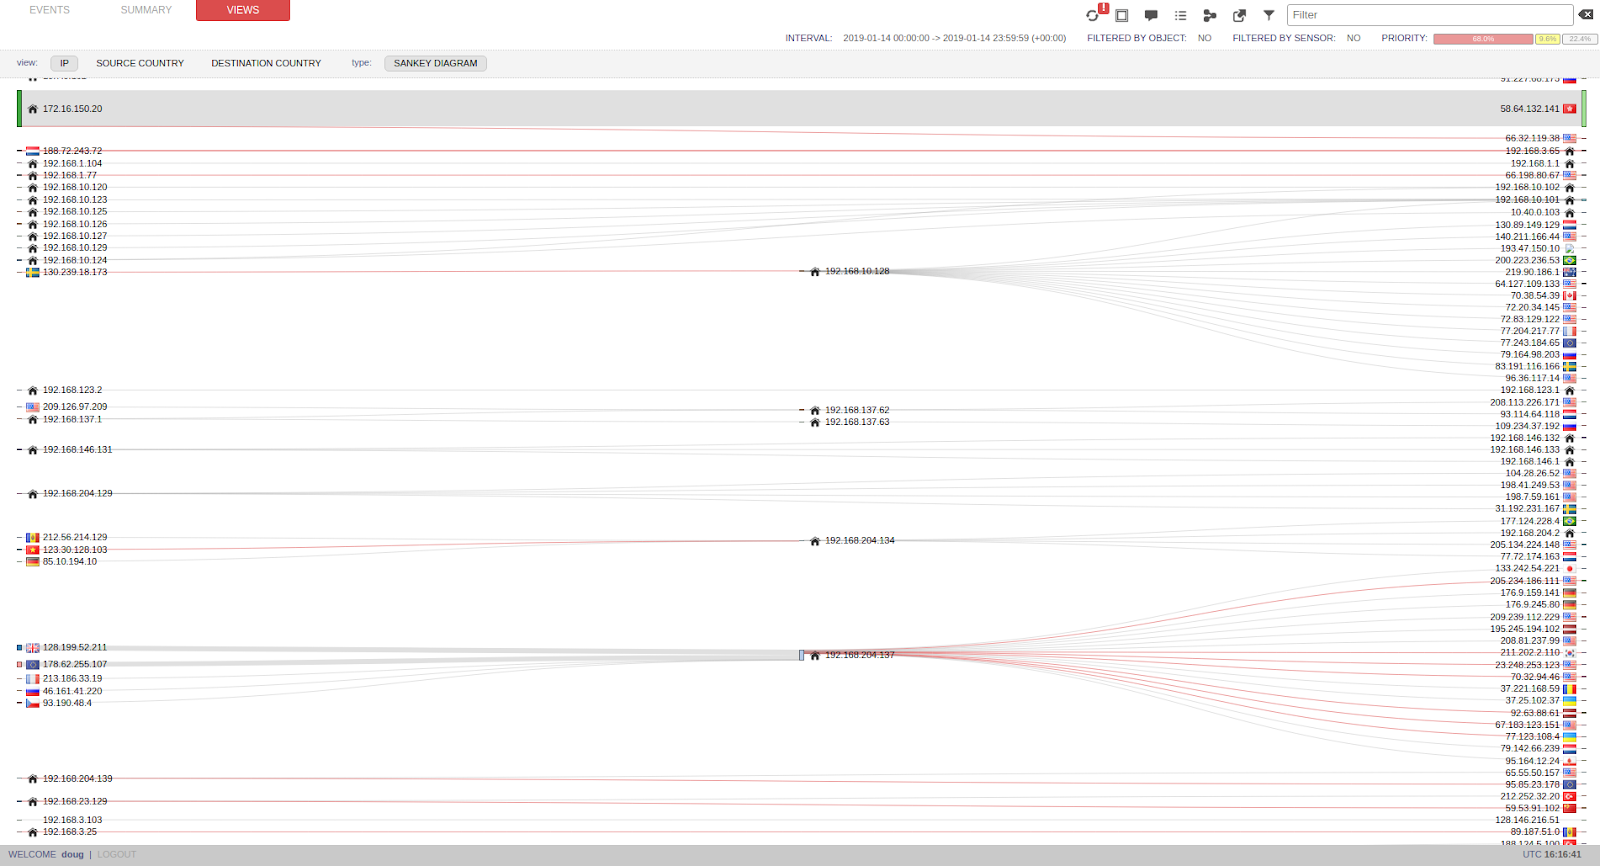1600x866 pixels.
Task: Click the bulleted list icon
Action: [x=1180, y=15]
